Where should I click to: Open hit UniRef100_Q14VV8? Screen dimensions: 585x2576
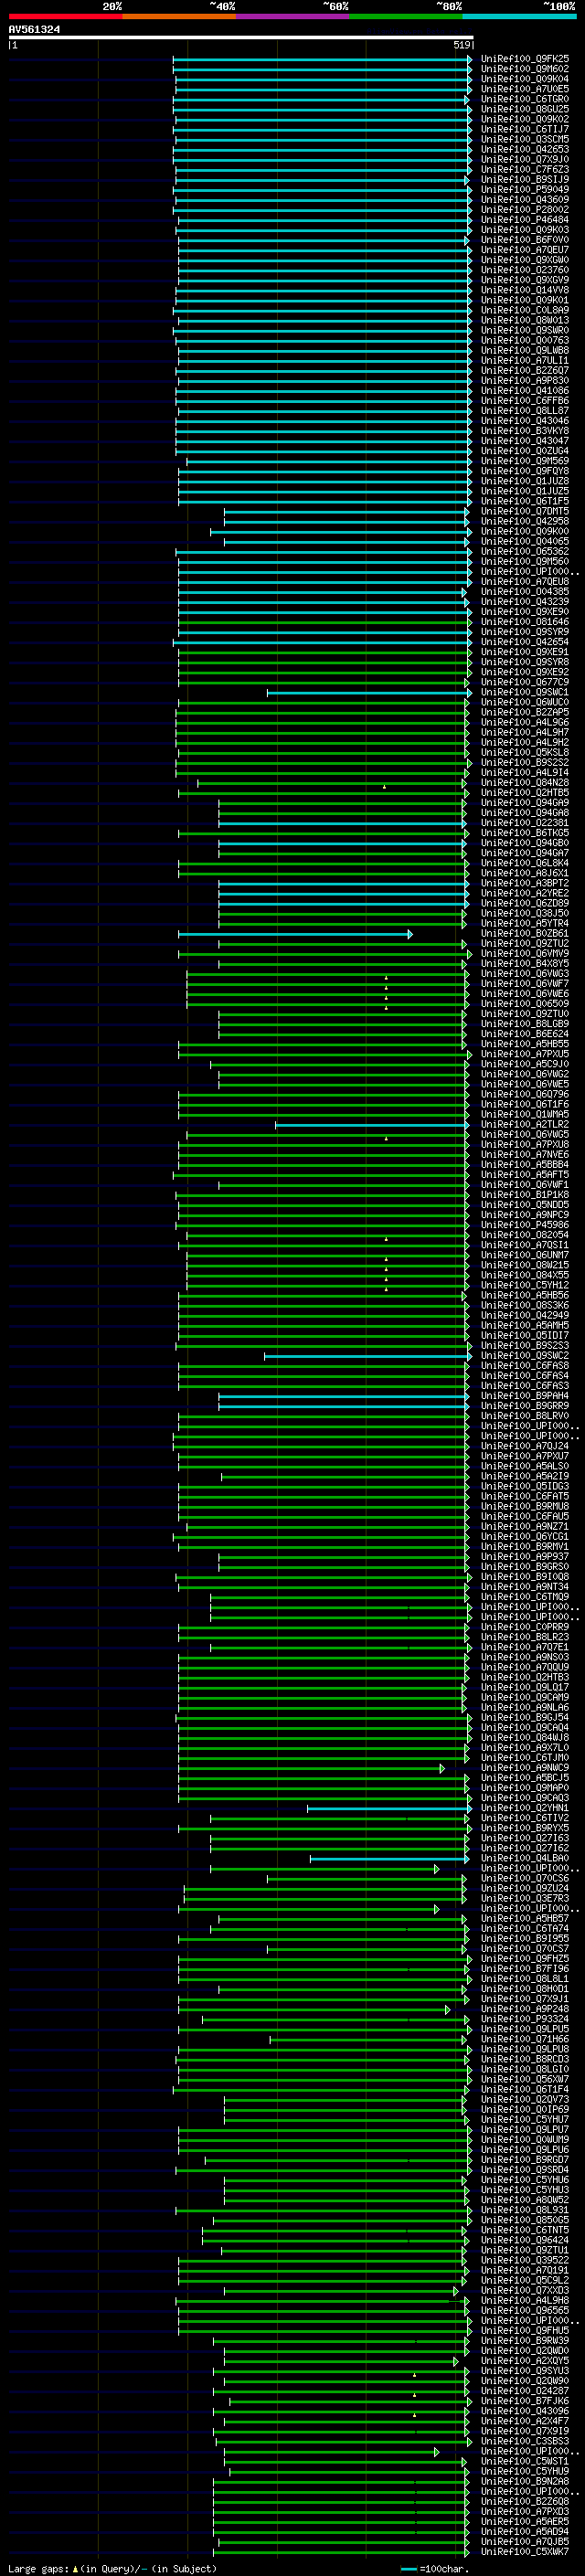pos(525,290)
